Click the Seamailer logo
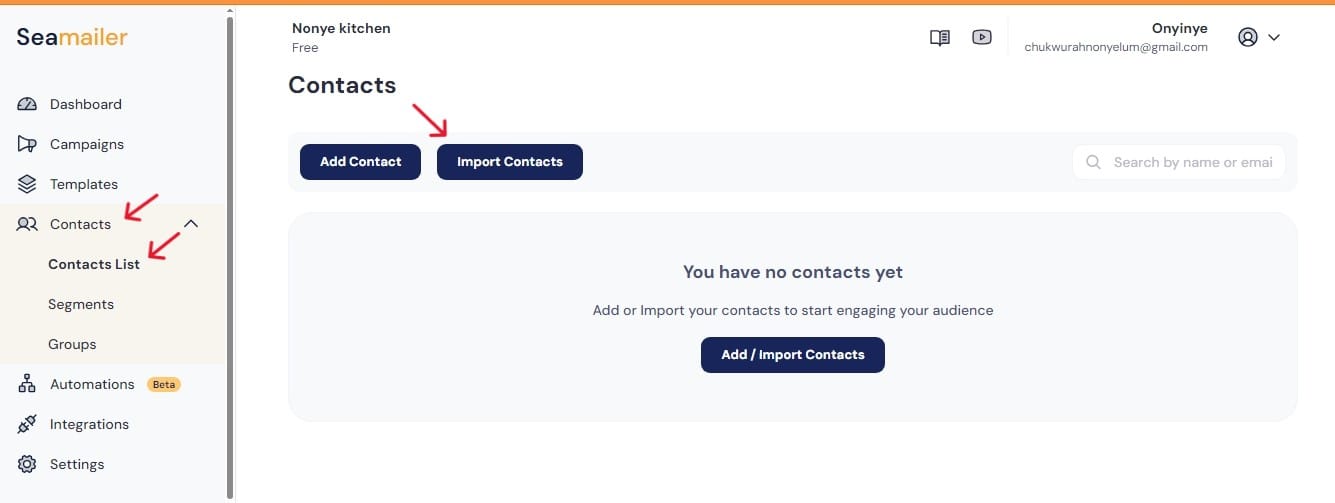The height and width of the screenshot is (503, 1335). [x=72, y=38]
